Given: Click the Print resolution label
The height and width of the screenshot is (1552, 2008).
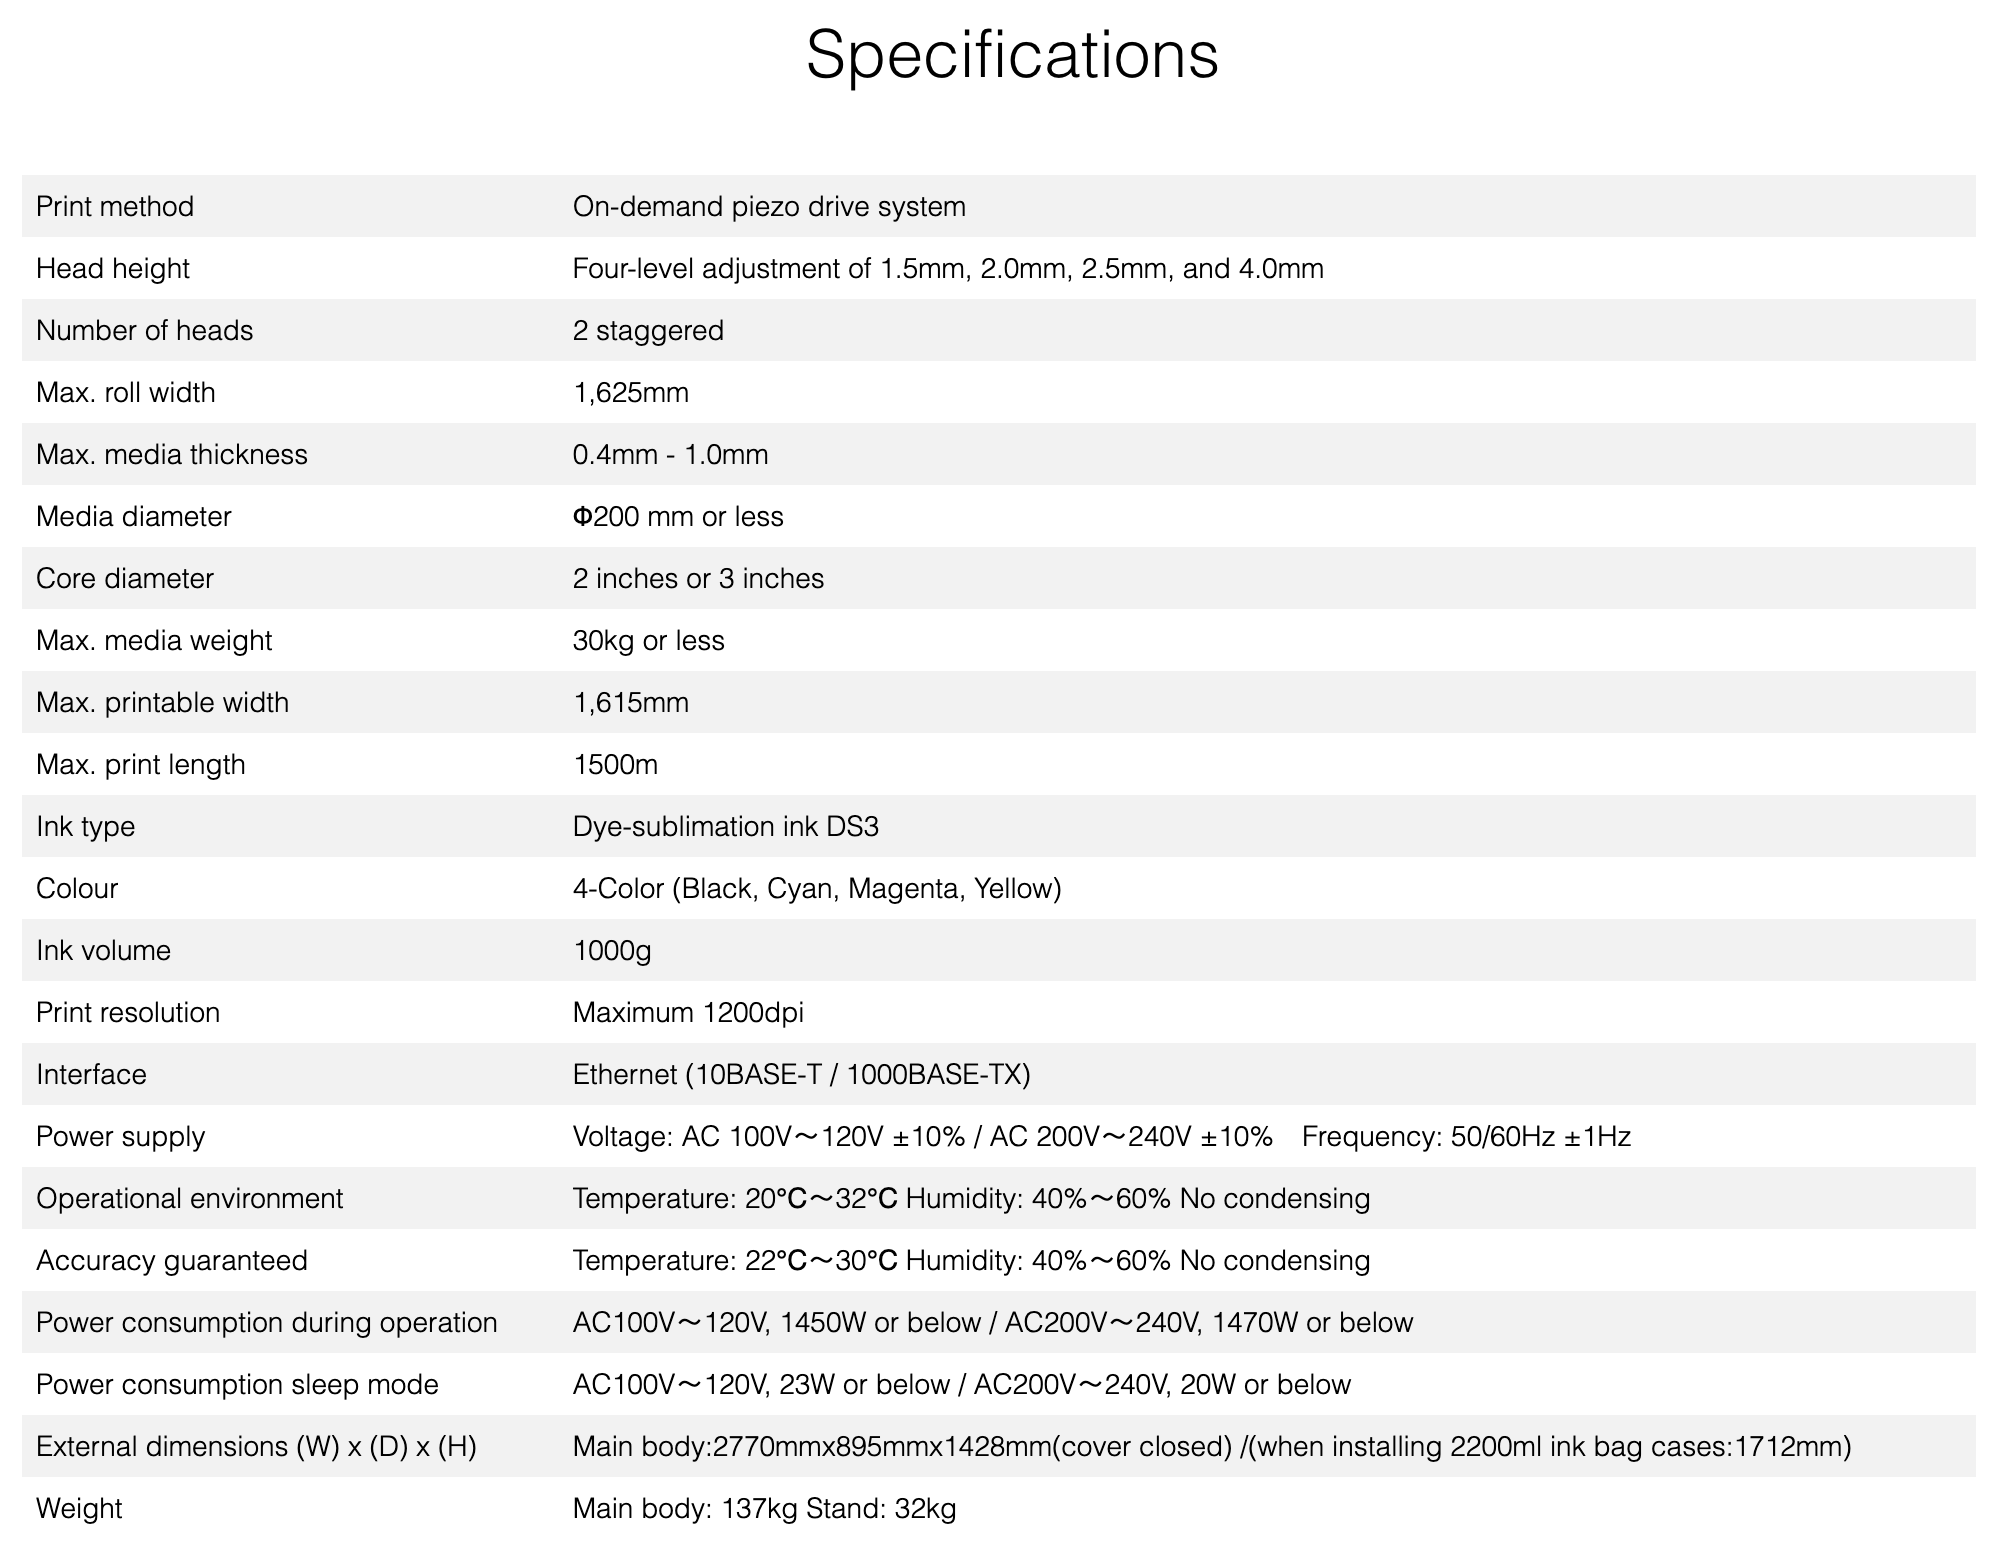Looking at the screenshot, I should 128,1013.
